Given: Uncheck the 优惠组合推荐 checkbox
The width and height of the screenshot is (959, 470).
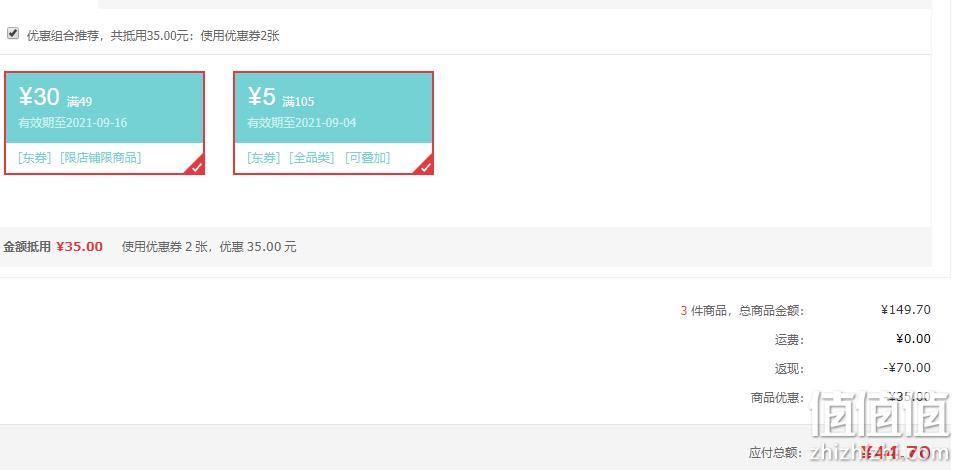Looking at the screenshot, I should (x=13, y=33).
